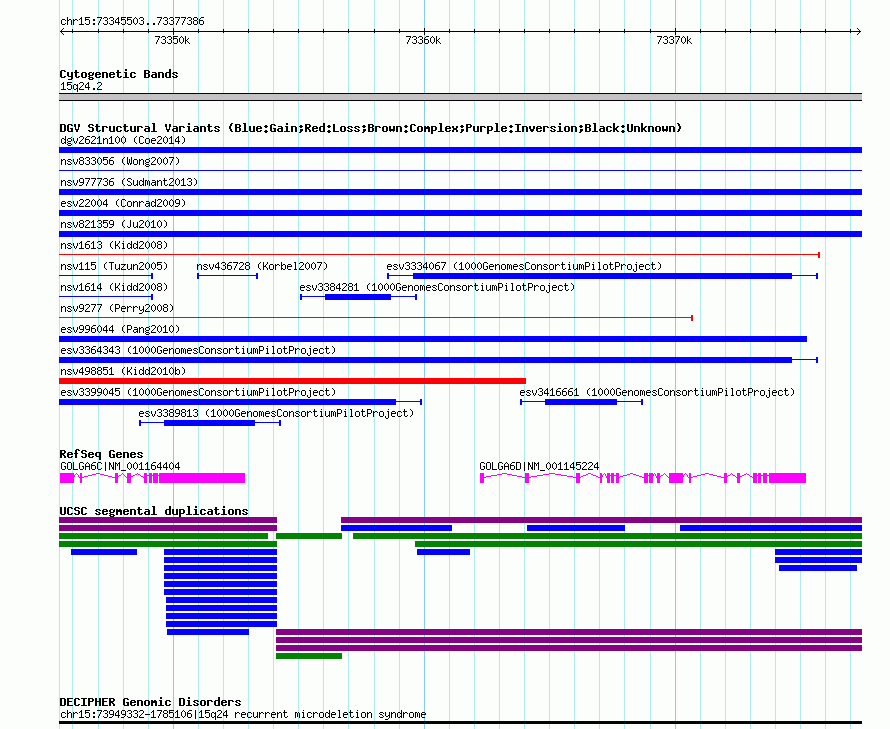
Task: Open the nsv115 (Tuzun2005) variant
Action: pyautogui.click(x=114, y=266)
